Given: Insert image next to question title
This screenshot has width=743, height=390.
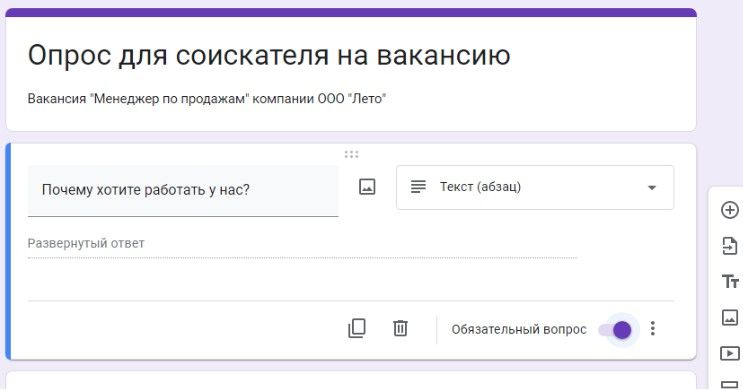Looking at the screenshot, I should [367, 187].
